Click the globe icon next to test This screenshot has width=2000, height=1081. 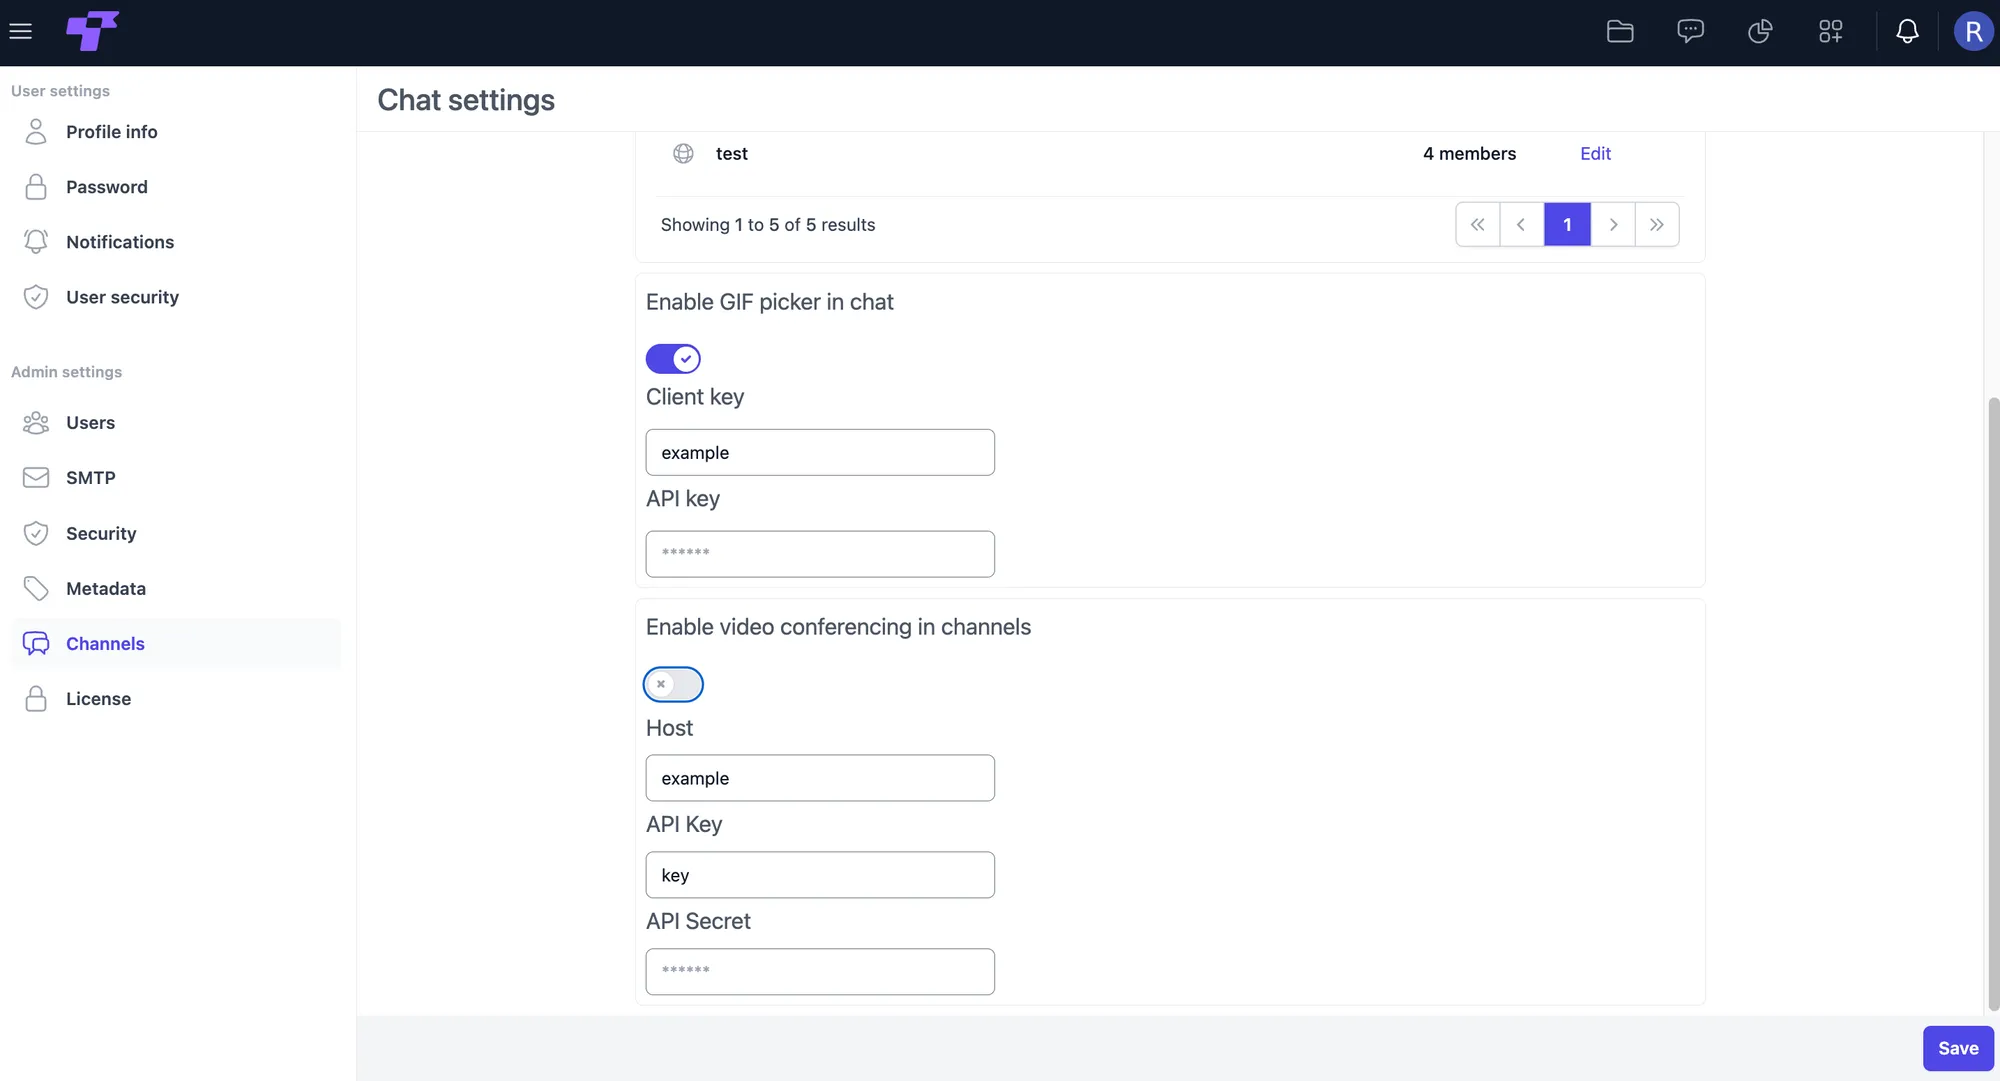pyautogui.click(x=683, y=153)
